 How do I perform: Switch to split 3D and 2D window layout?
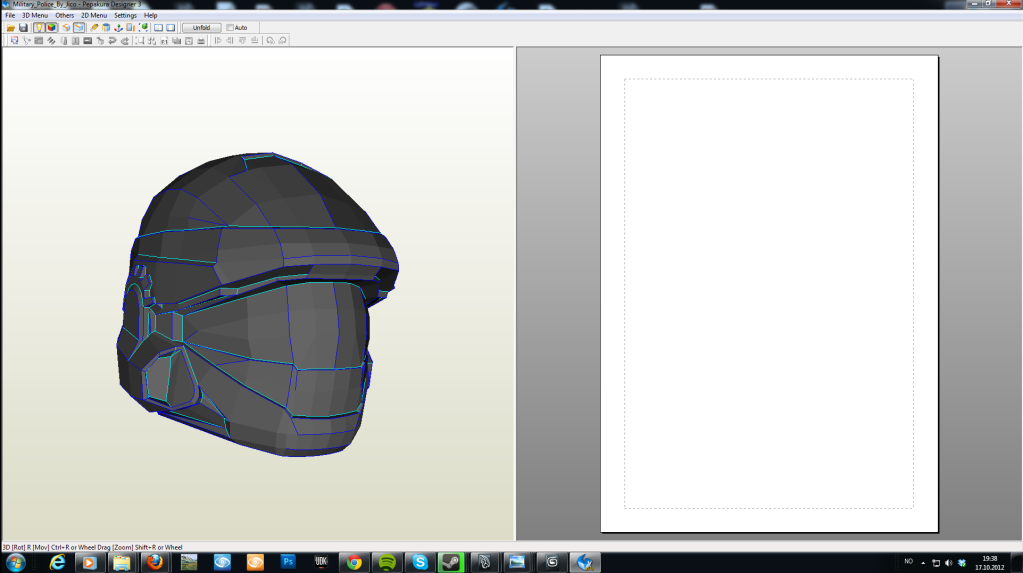(x=158, y=27)
